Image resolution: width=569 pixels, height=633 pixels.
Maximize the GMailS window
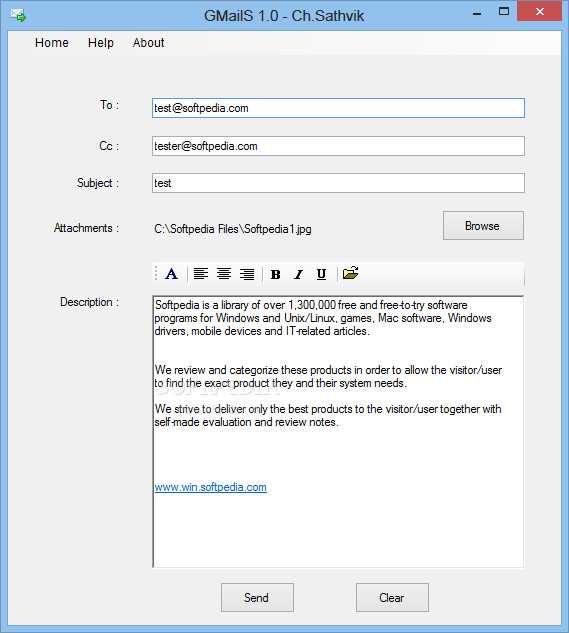pyautogui.click(x=504, y=12)
